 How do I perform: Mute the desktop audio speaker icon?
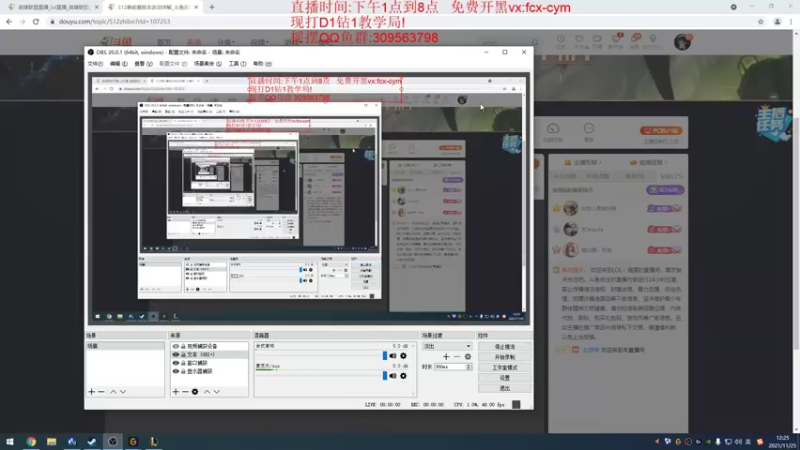pos(393,356)
